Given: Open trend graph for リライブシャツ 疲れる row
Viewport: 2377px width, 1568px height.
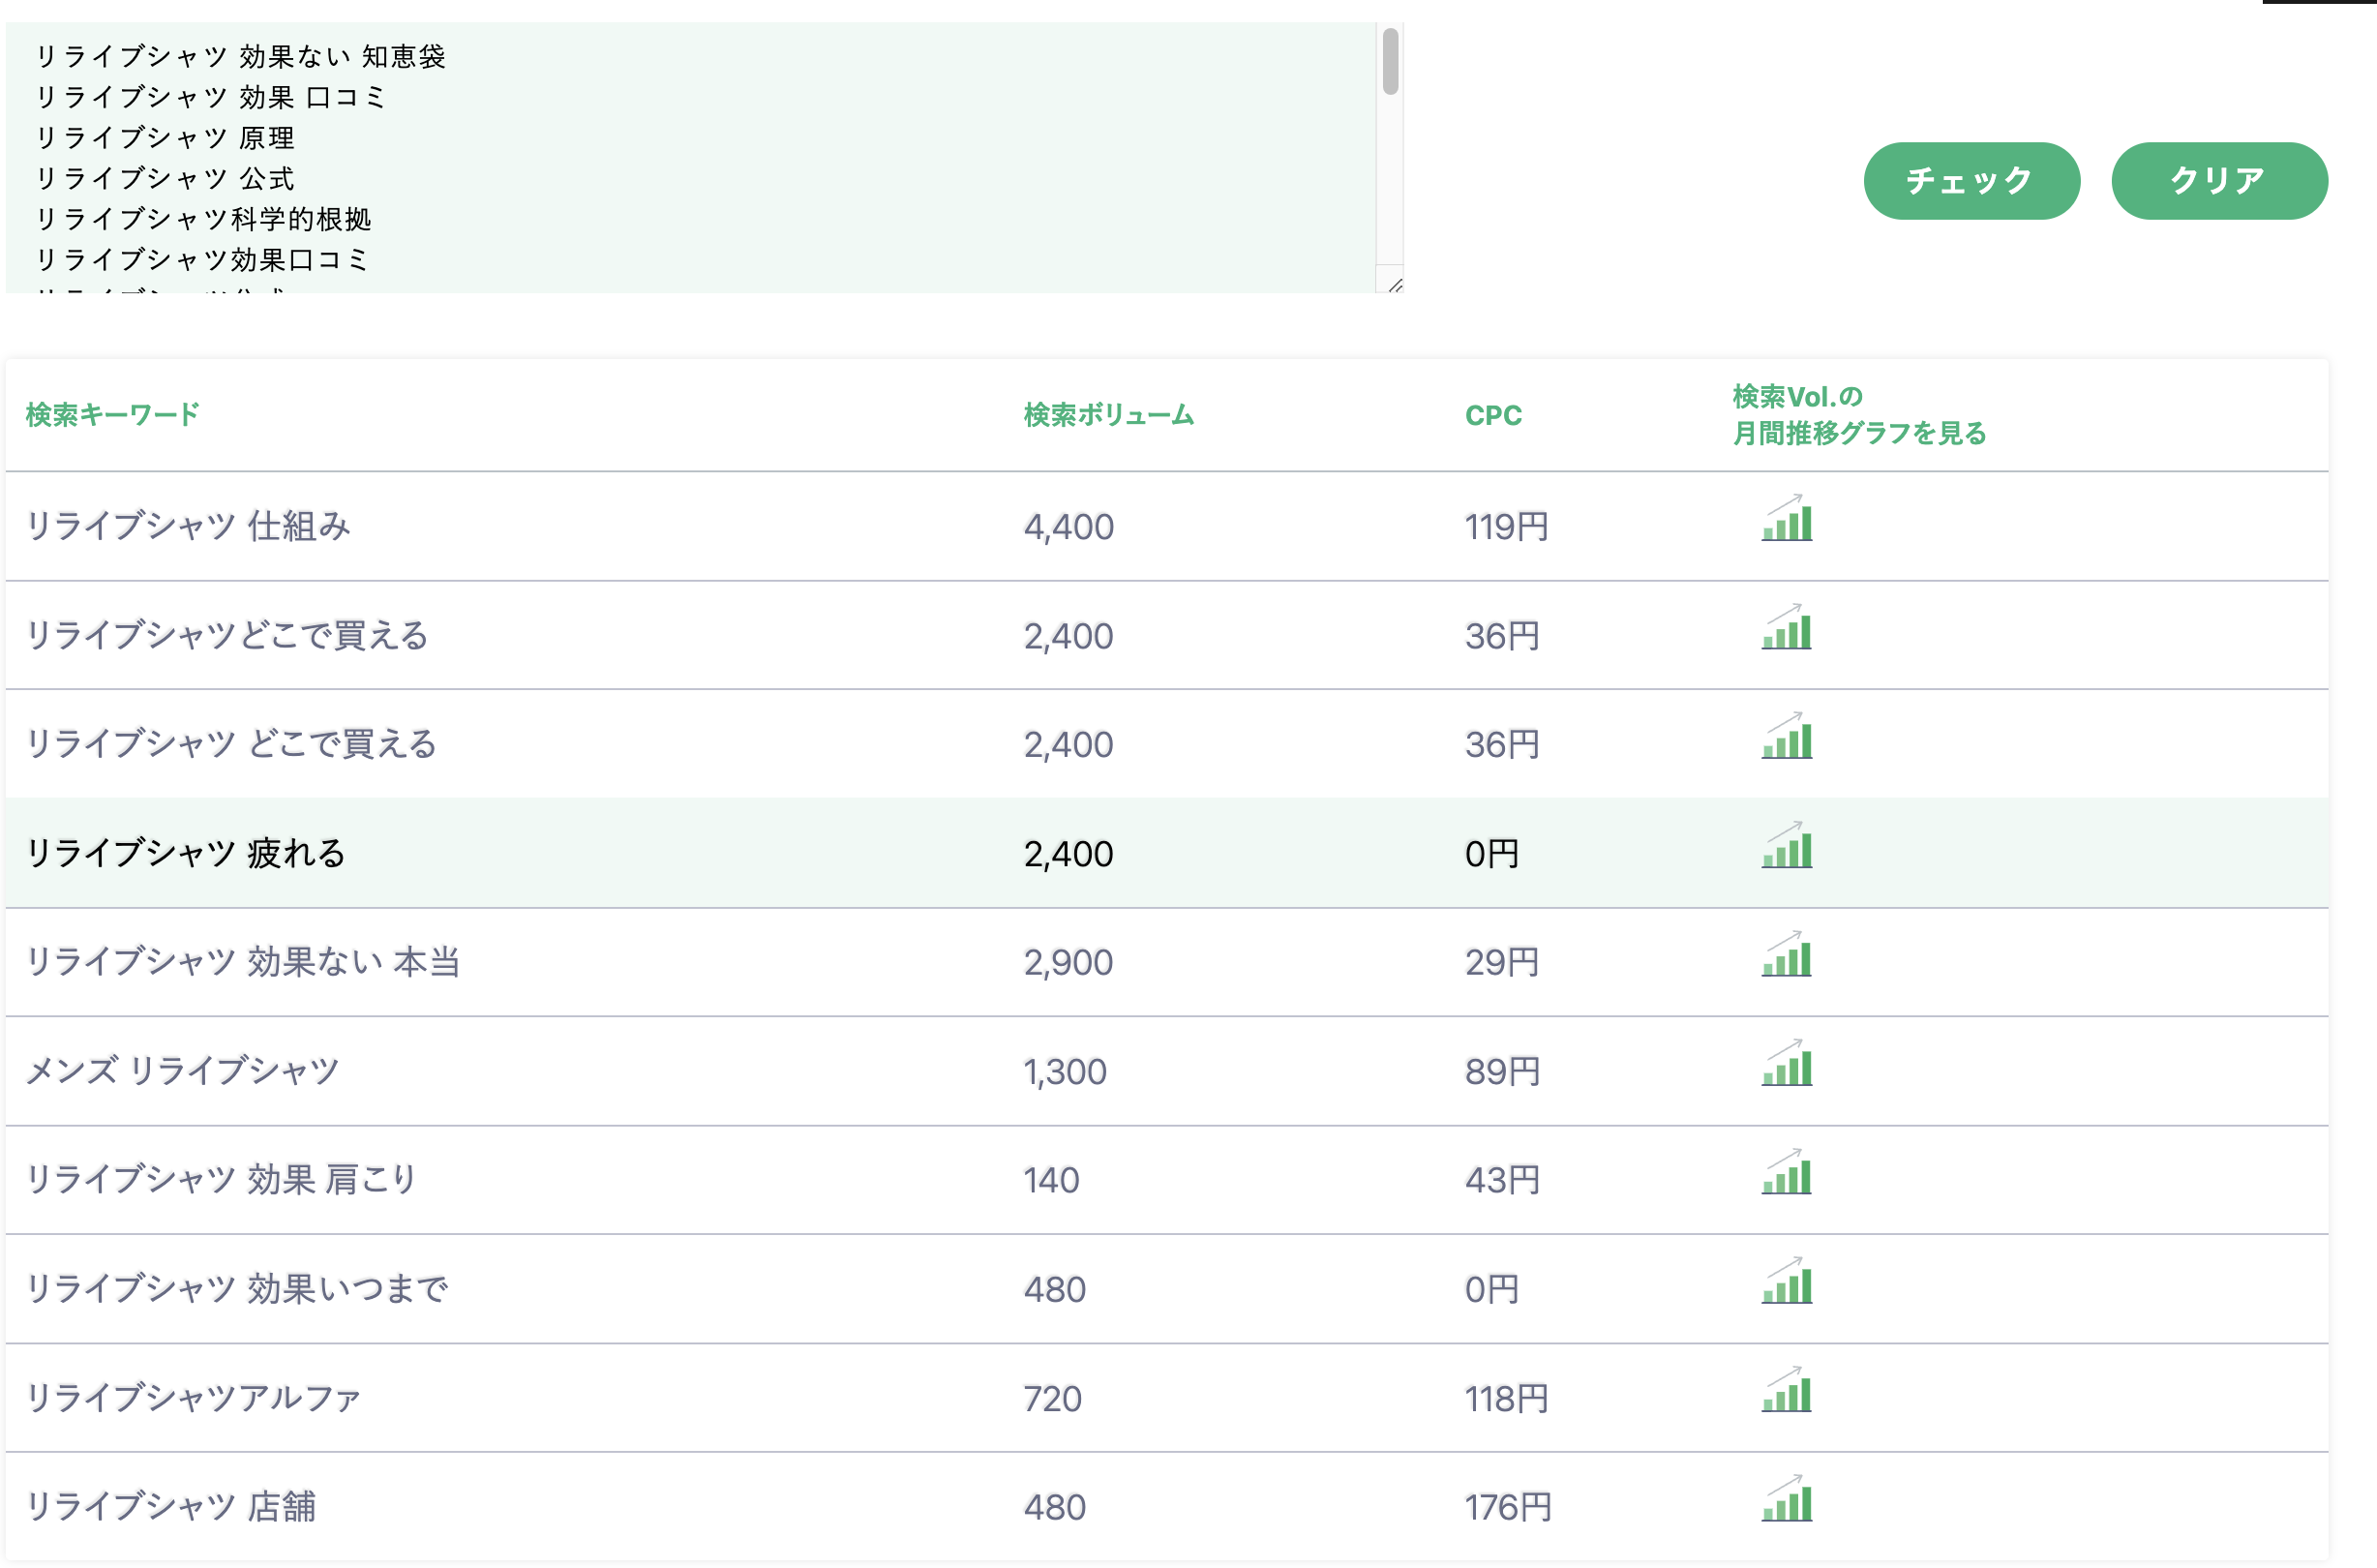Looking at the screenshot, I should (1787, 847).
